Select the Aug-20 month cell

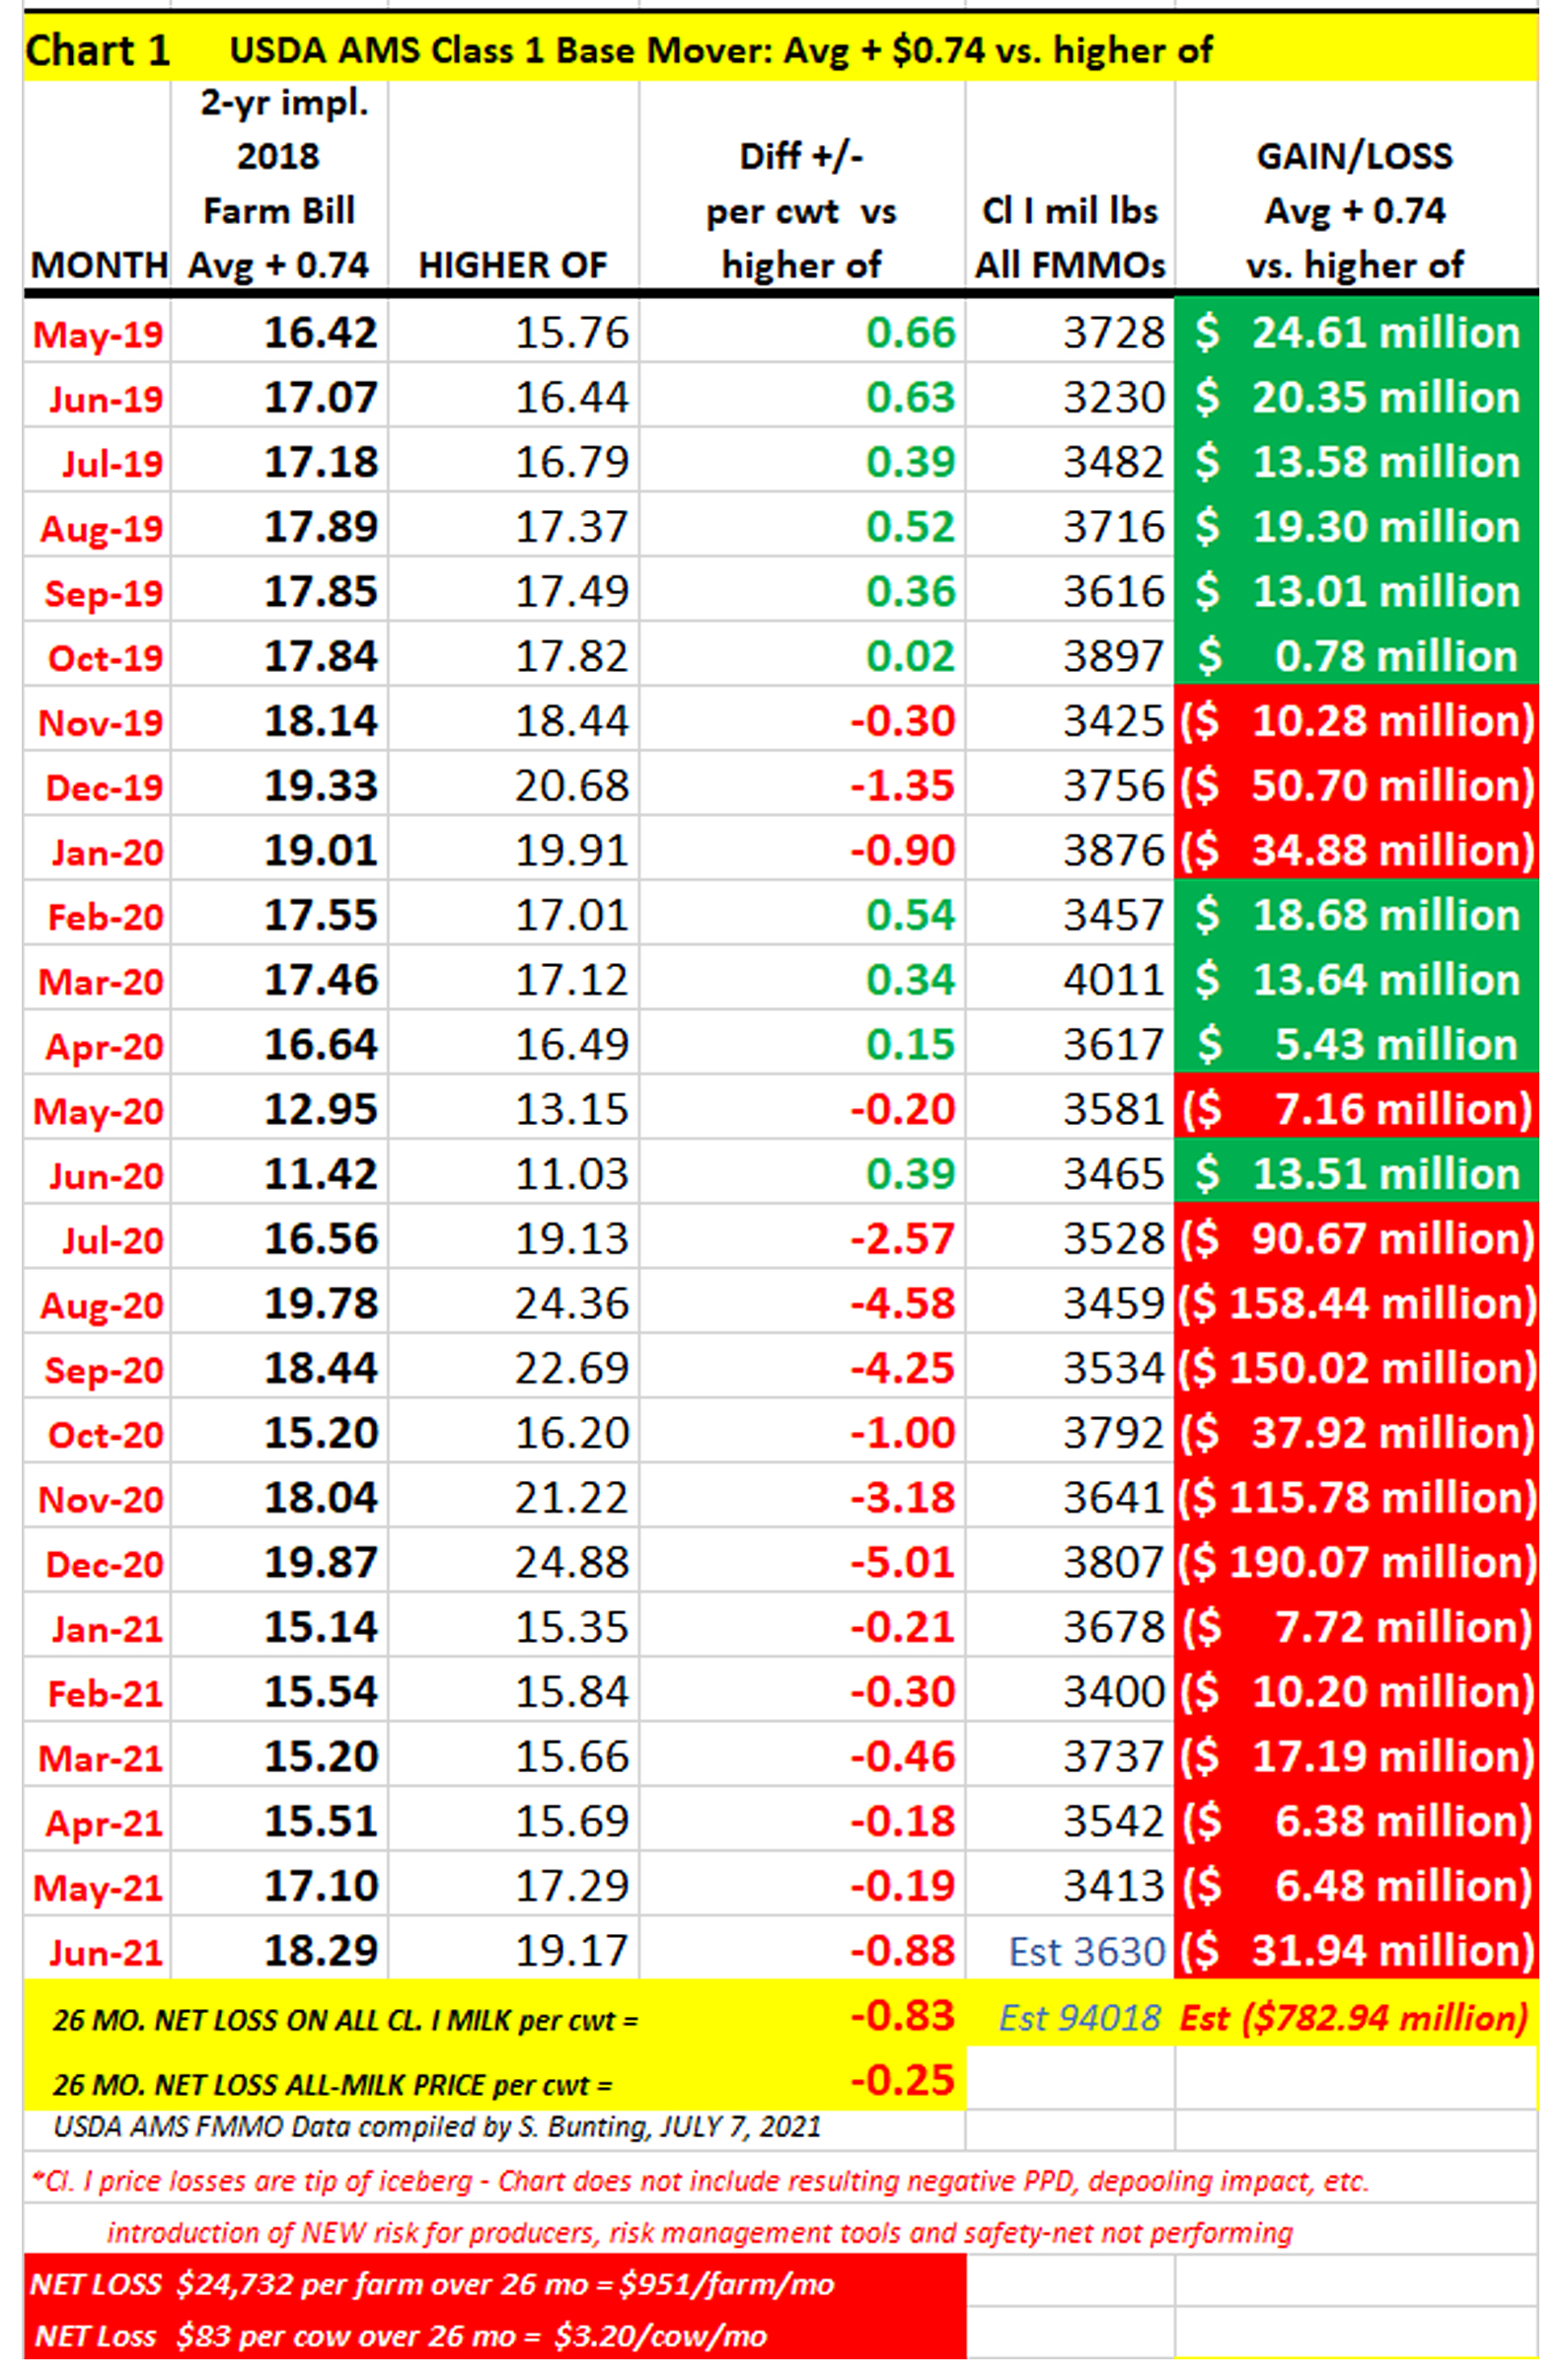(x=101, y=1305)
